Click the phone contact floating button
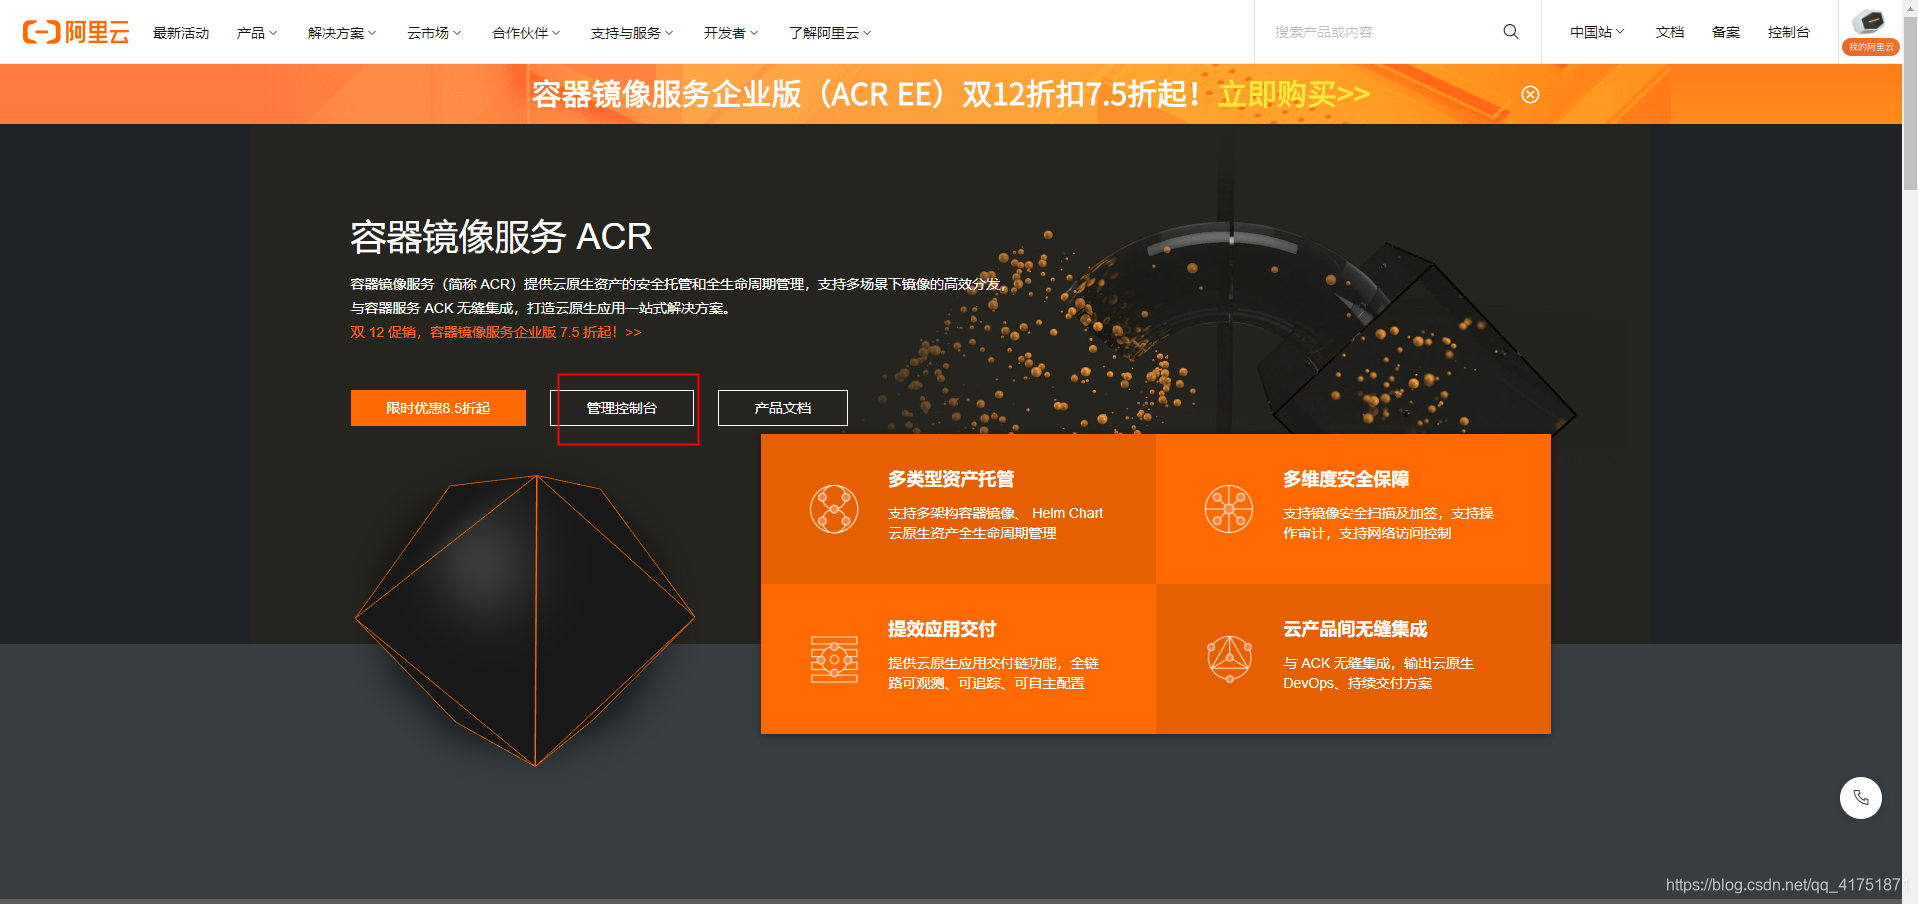This screenshot has width=1918, height=904. click(x=1860, y=798)
